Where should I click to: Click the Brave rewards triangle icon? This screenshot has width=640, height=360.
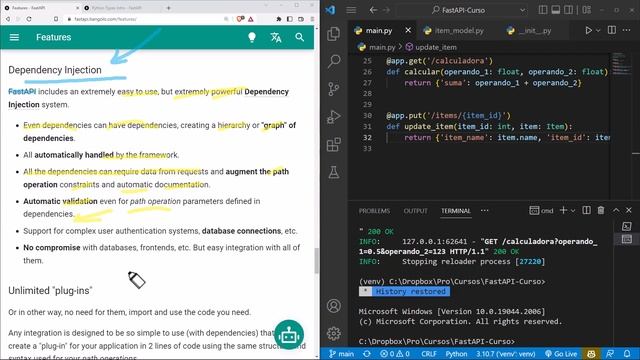click(251, 19)
